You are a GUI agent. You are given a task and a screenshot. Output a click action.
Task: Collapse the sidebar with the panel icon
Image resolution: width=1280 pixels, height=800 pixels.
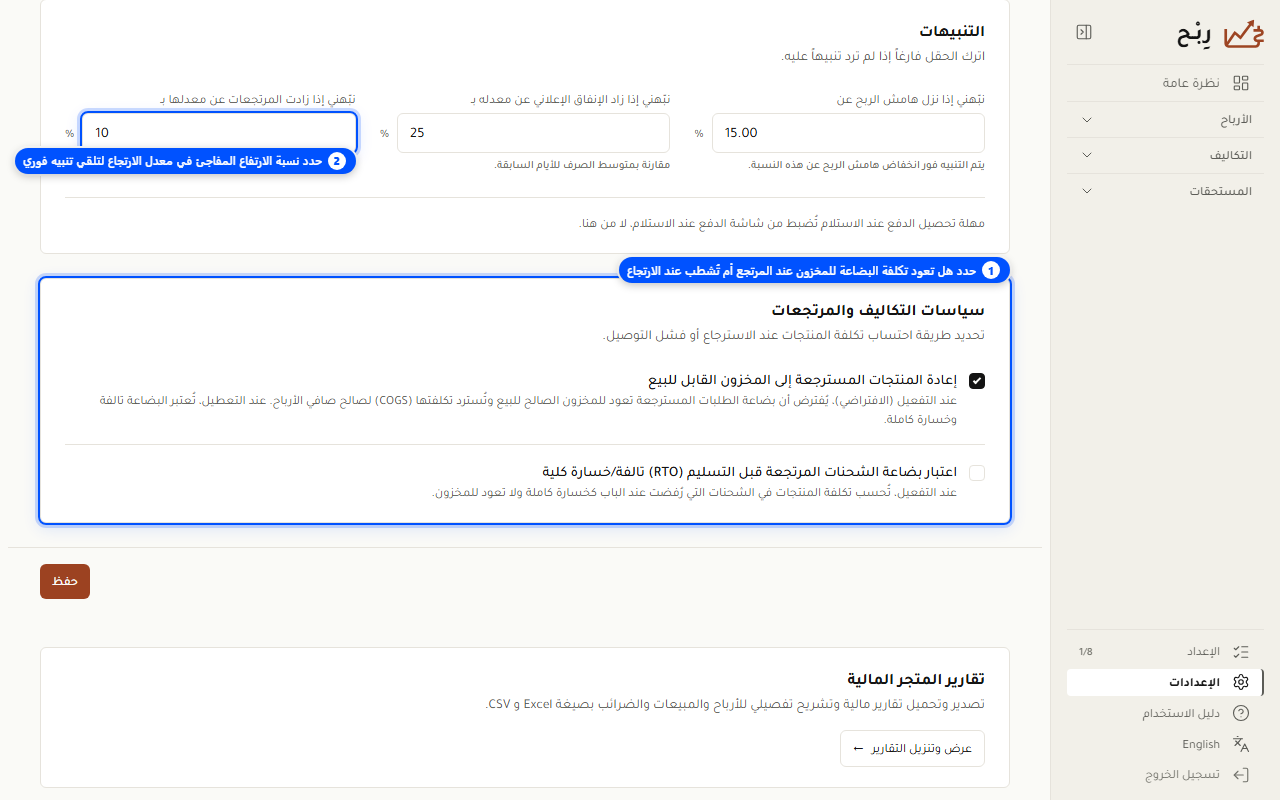click(1084, 32)
